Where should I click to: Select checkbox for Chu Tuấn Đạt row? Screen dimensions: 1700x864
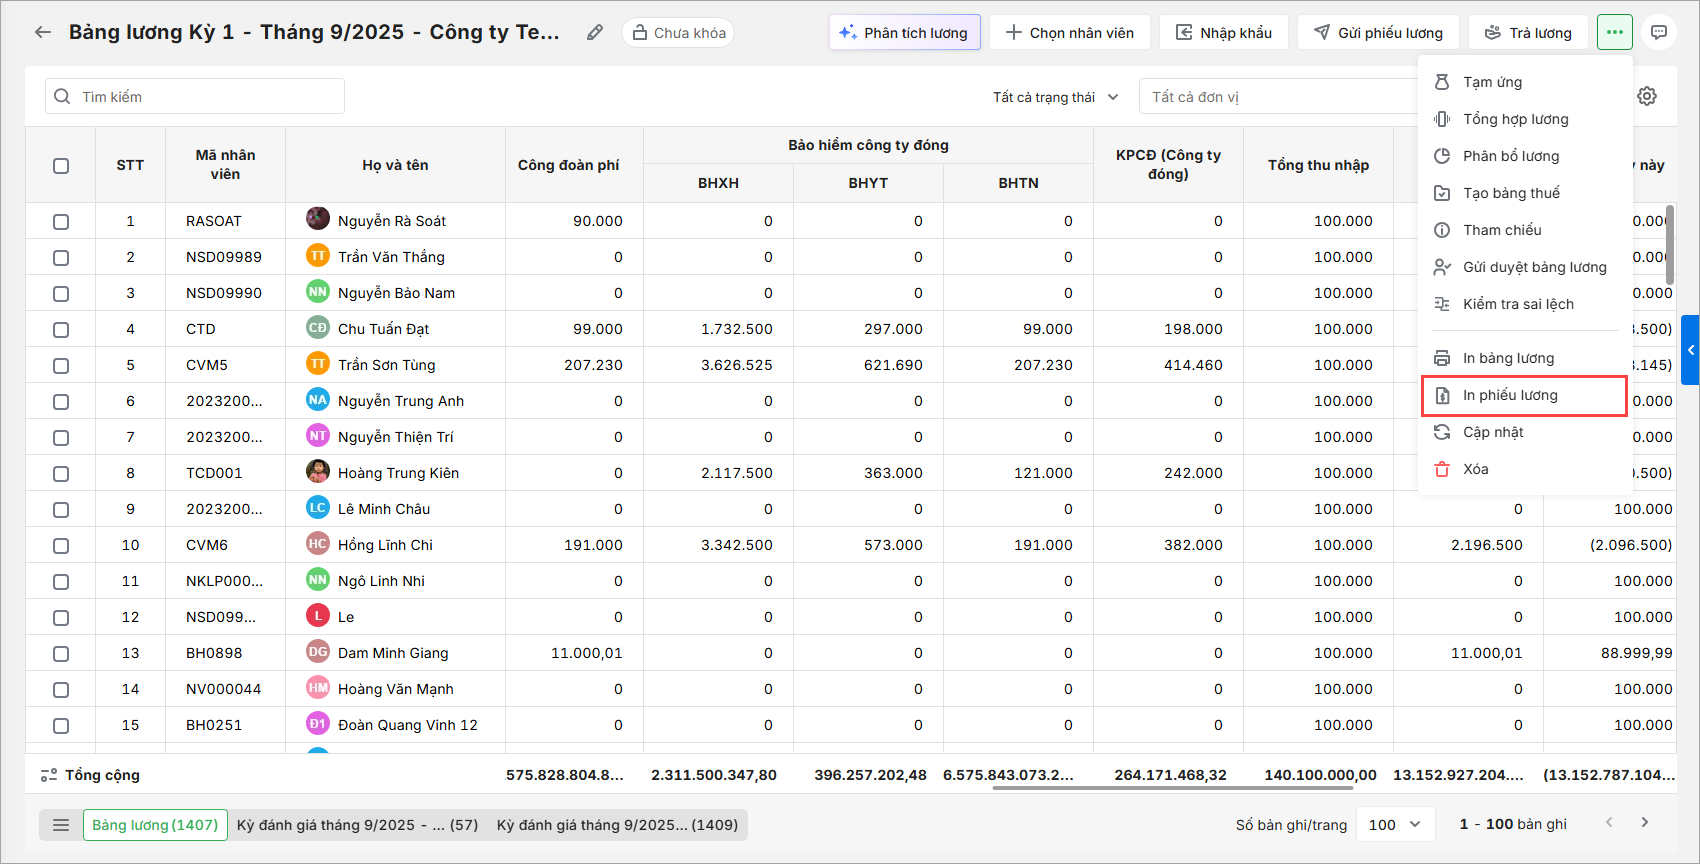coord(61,329)
